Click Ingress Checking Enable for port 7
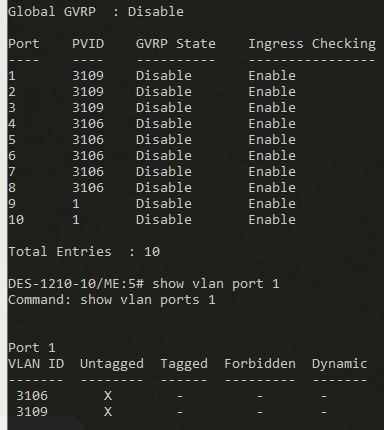This screenshot has height=430, width=384. click(x=272, y=172)
